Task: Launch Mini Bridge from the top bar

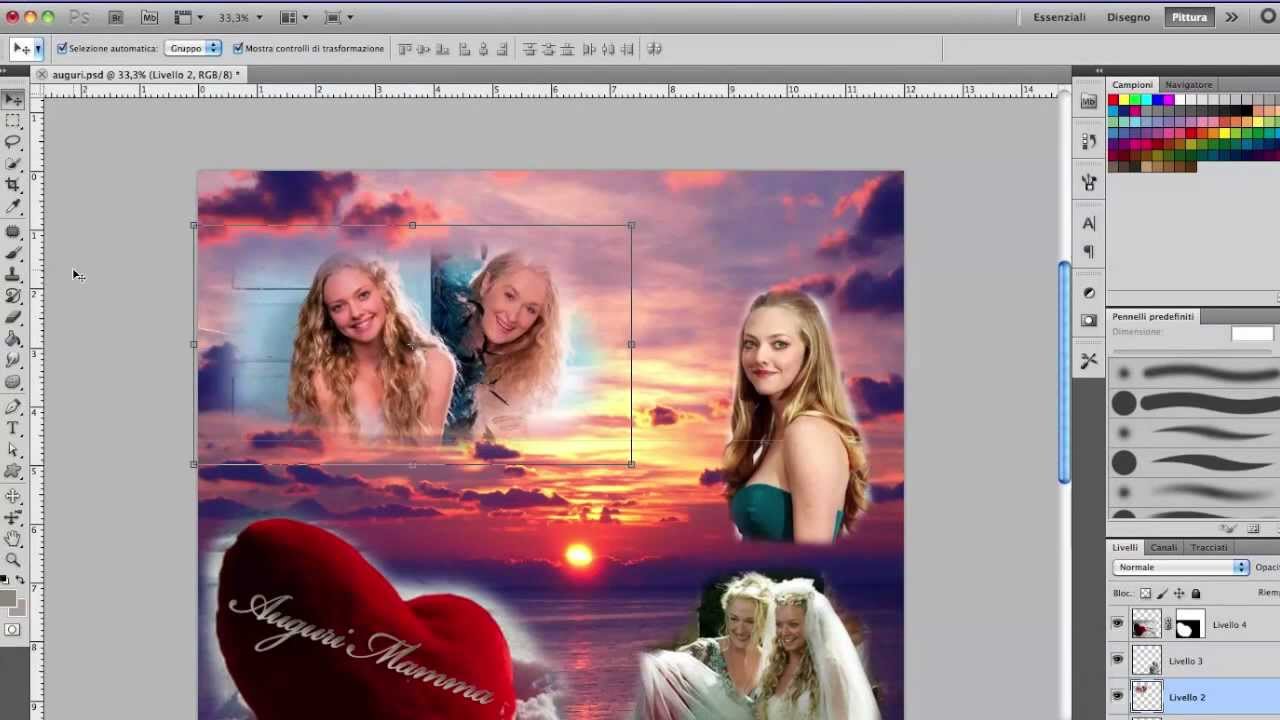Action: [149, 17]
